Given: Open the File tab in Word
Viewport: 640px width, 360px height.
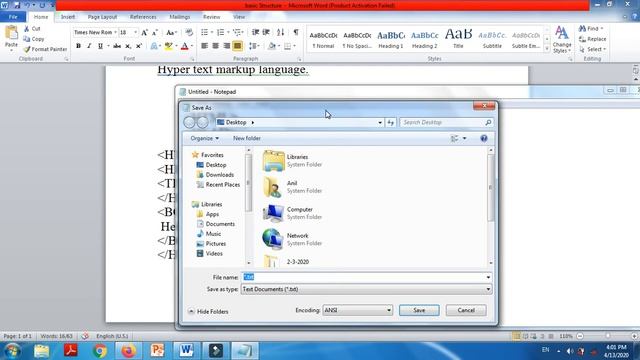Looking at the screenshot, I should click(13, 17).
